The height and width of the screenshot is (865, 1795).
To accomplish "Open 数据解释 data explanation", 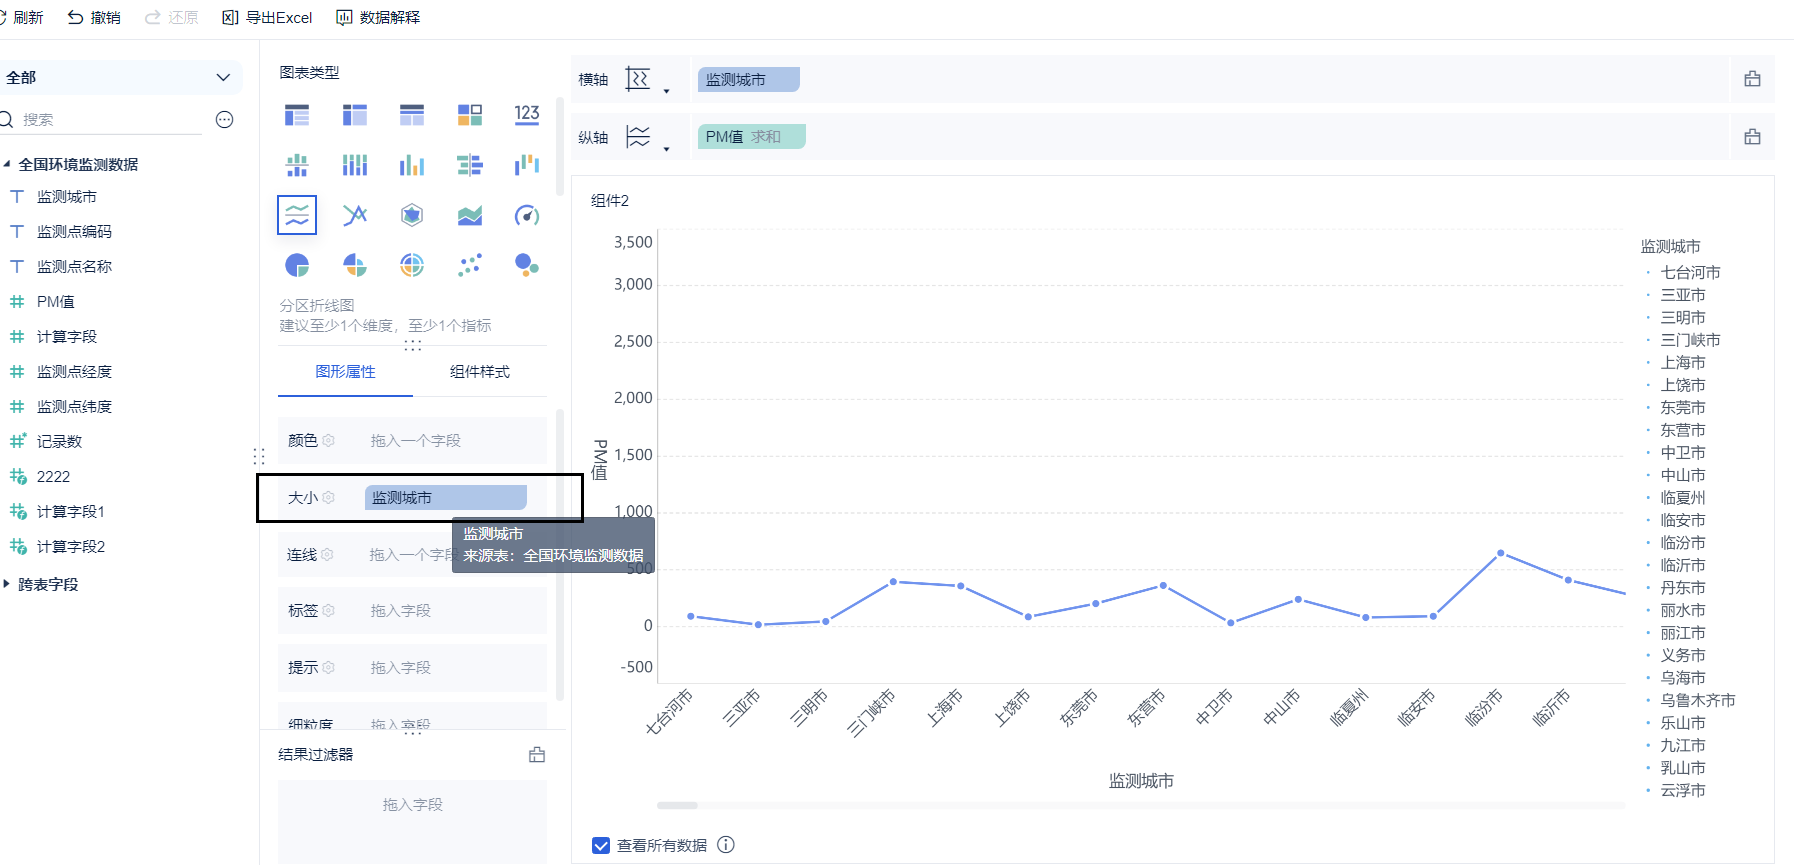I will pyautogui.click(x=378, y=17).
